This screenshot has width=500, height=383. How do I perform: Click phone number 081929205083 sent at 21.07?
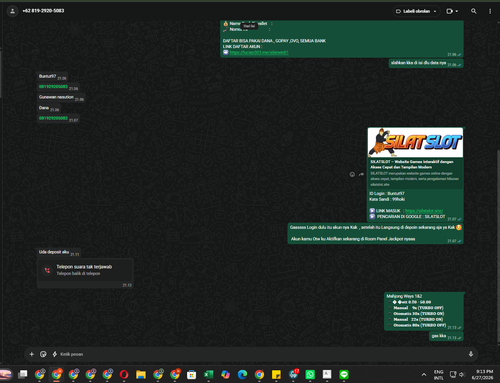click(x=53, y=118)
